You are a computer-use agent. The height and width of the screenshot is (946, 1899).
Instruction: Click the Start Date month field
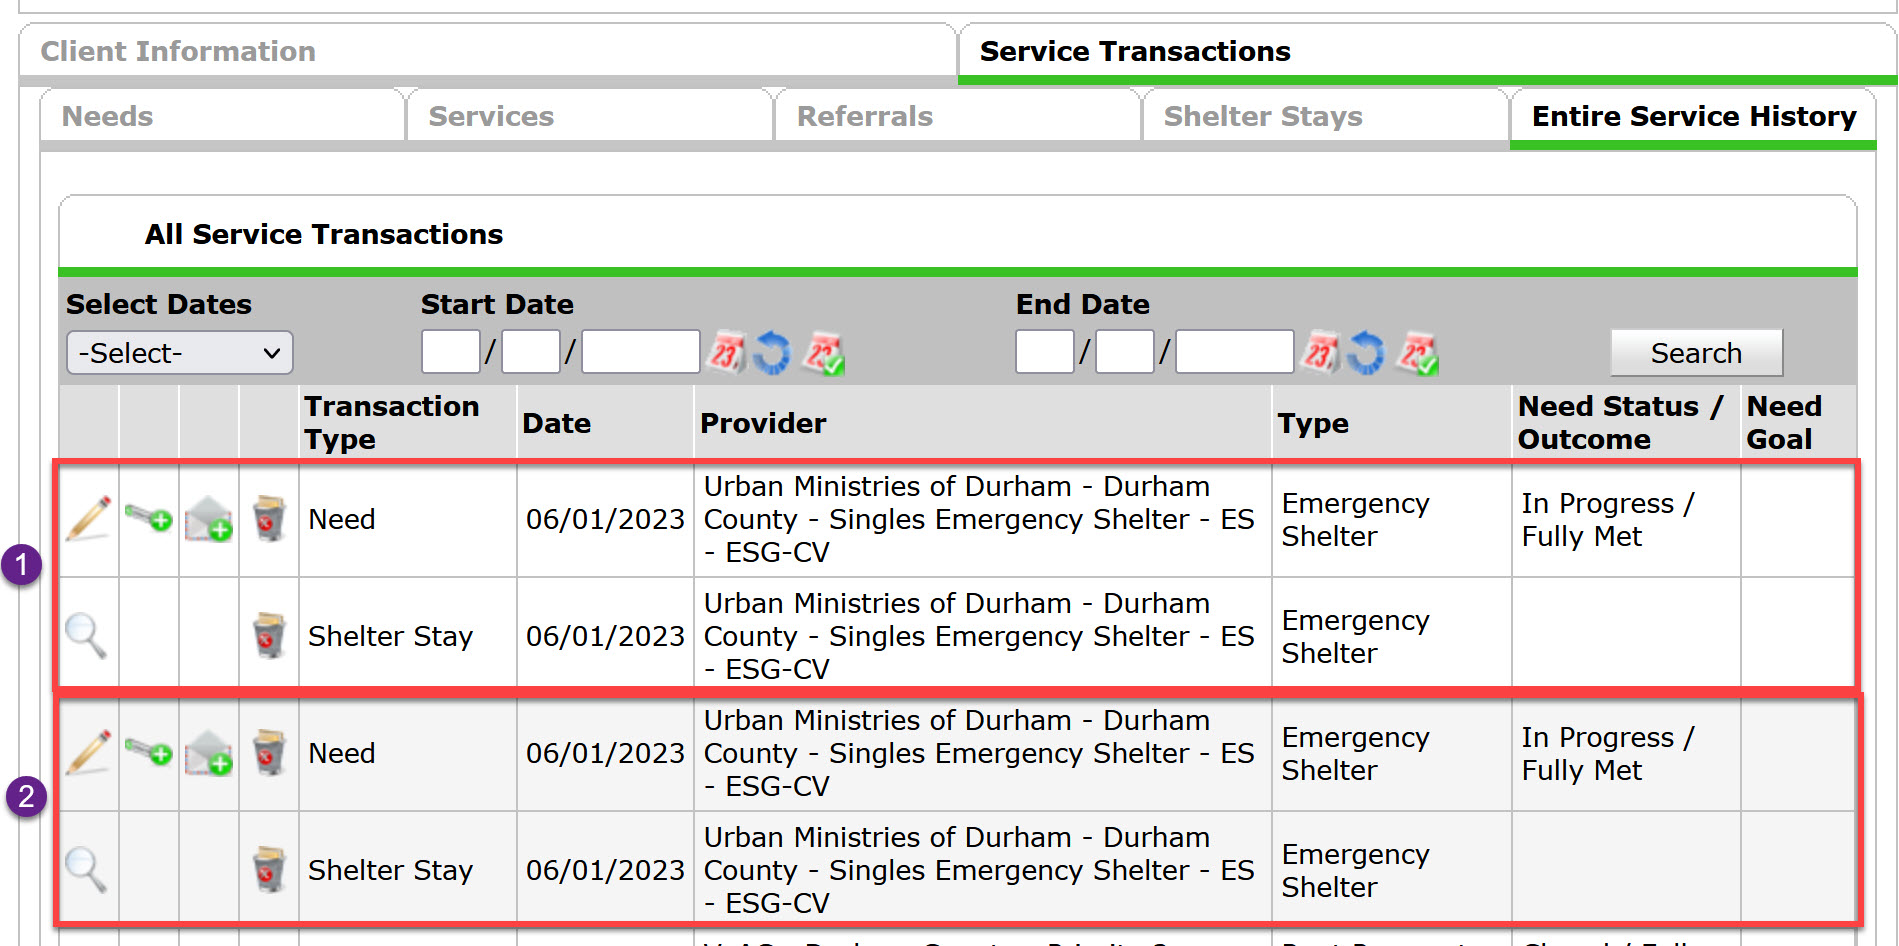click(451, 352)
